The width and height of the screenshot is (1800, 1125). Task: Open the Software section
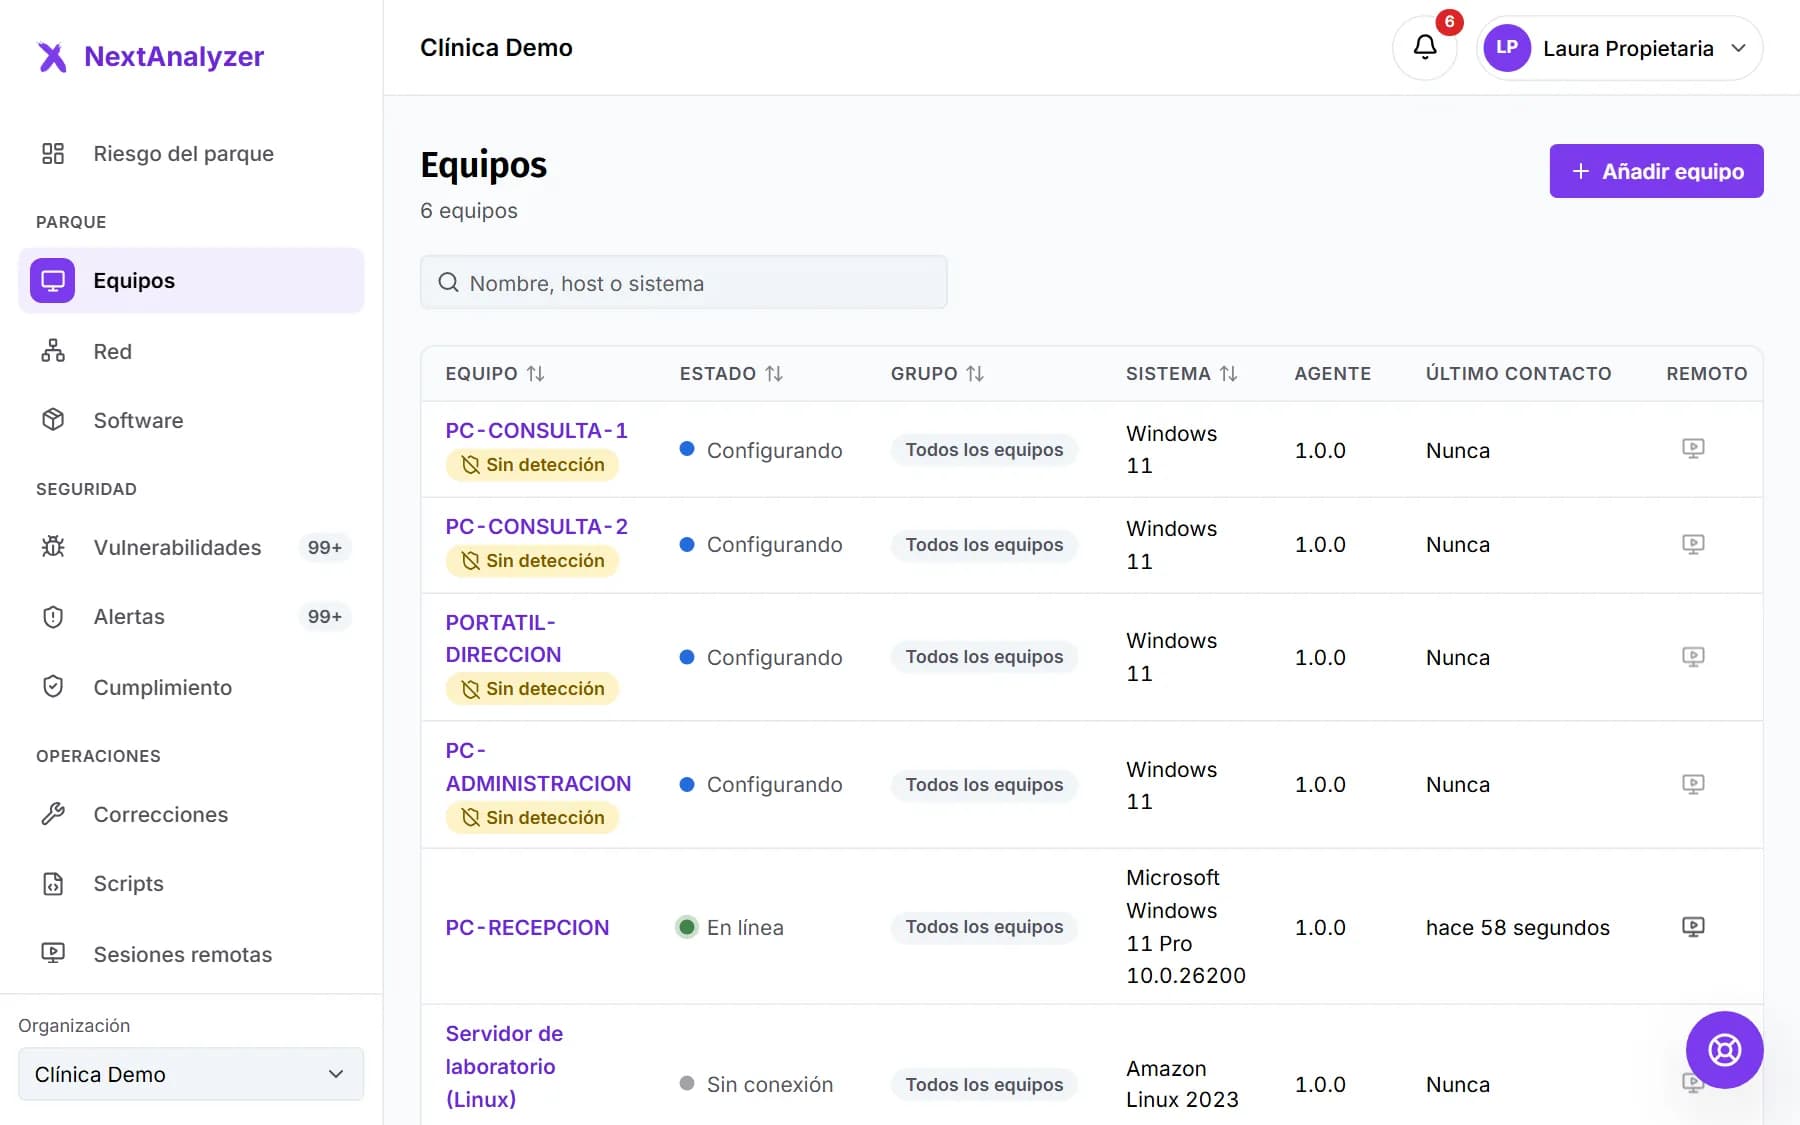pyautogui.click(x=191, y=421)
